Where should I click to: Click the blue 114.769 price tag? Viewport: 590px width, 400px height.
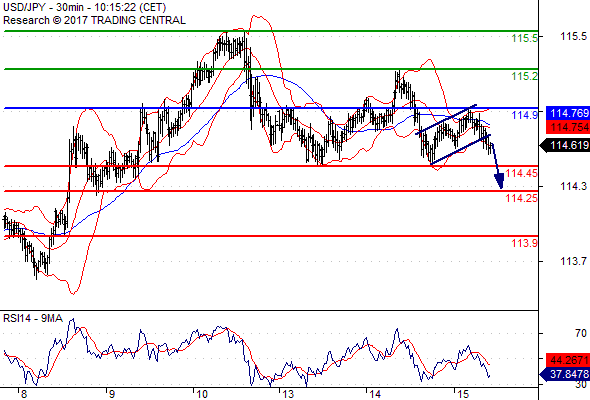pos(568,113)
